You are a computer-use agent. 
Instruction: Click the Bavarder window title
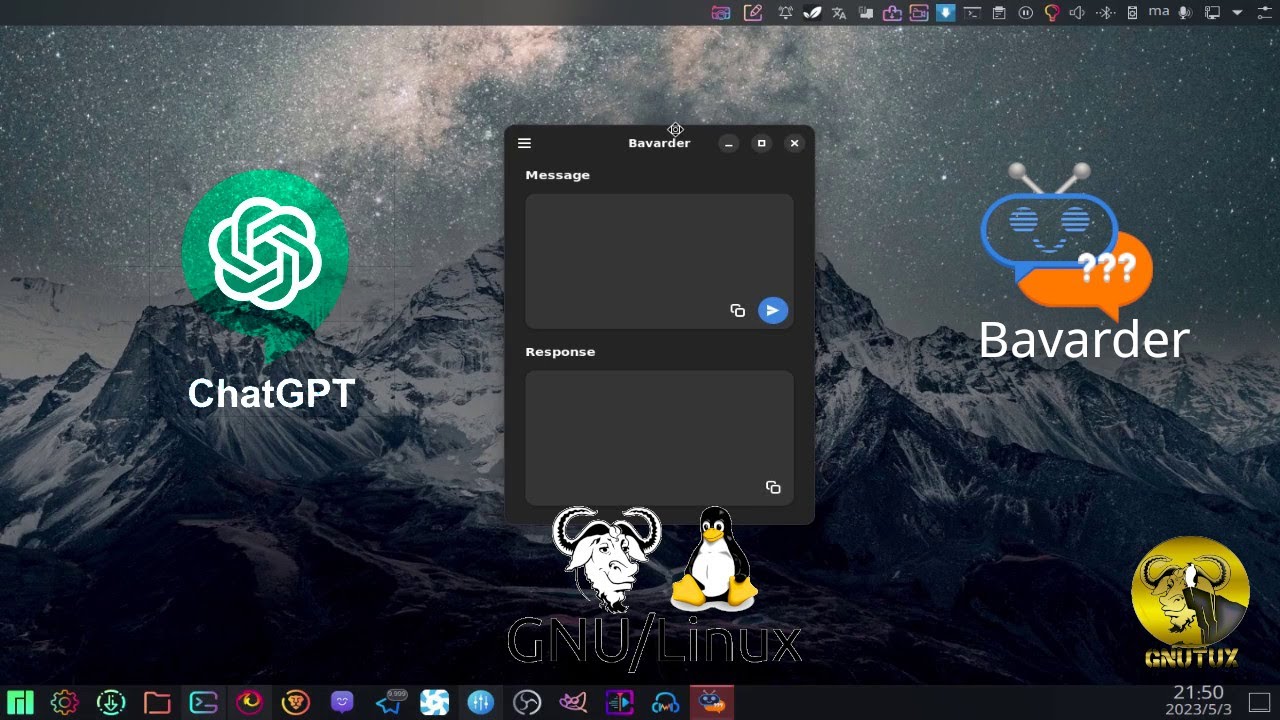click(x=659, y=143)
